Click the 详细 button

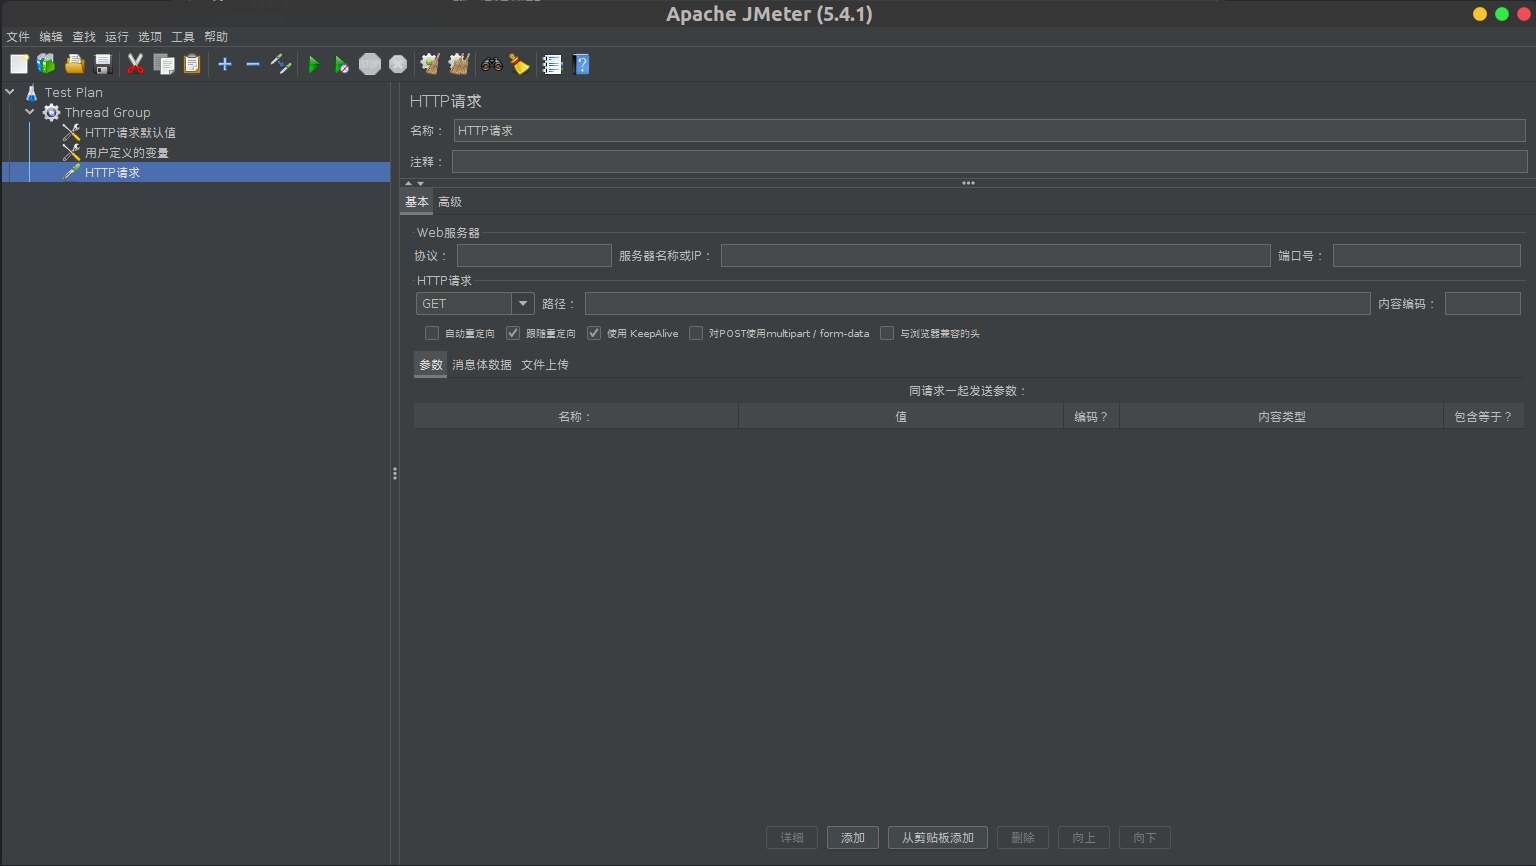[x=792, y=838]
